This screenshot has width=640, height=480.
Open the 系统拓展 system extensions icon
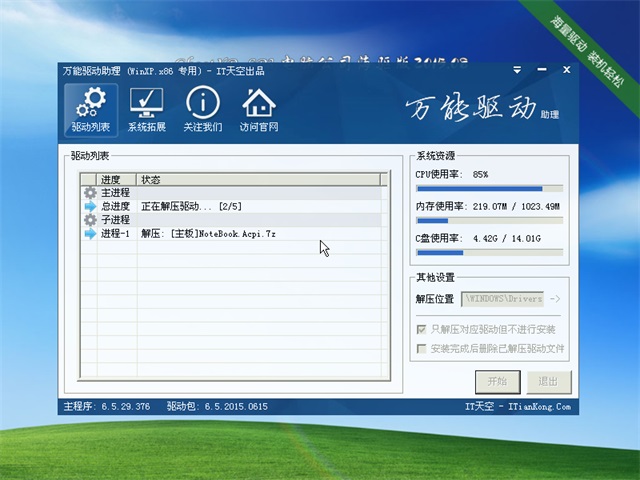(147, 110)
